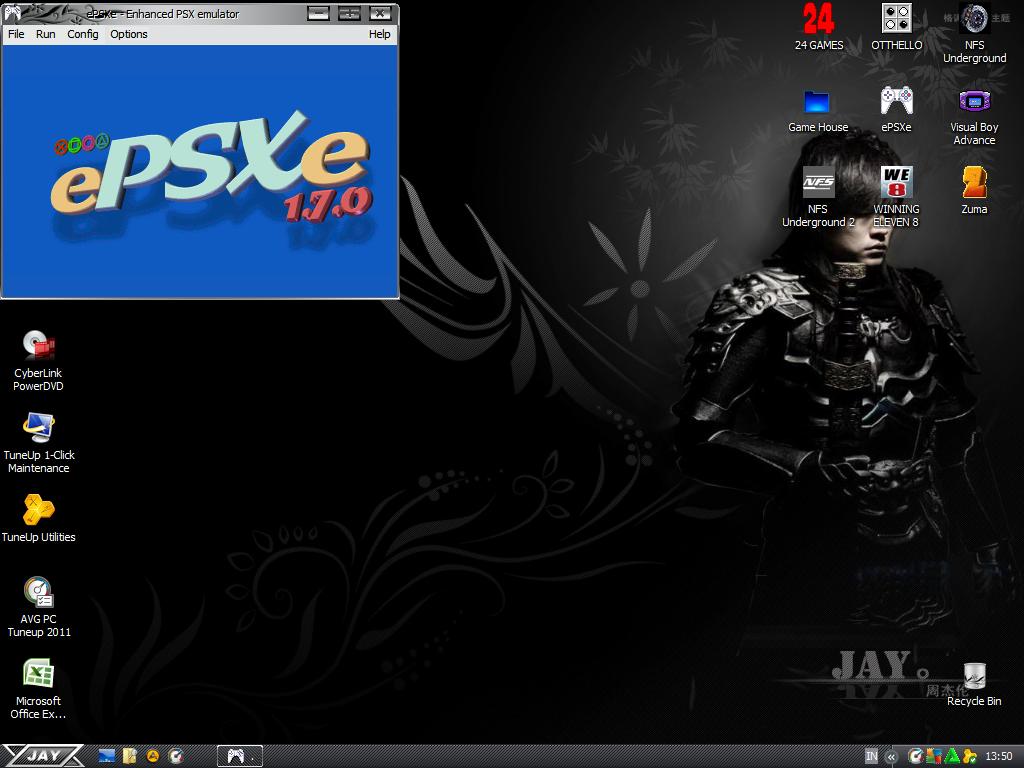The image size is (1024, 768).
Task: Select the WINNING ELEVEN 8 icon
Action: [897, 196]
